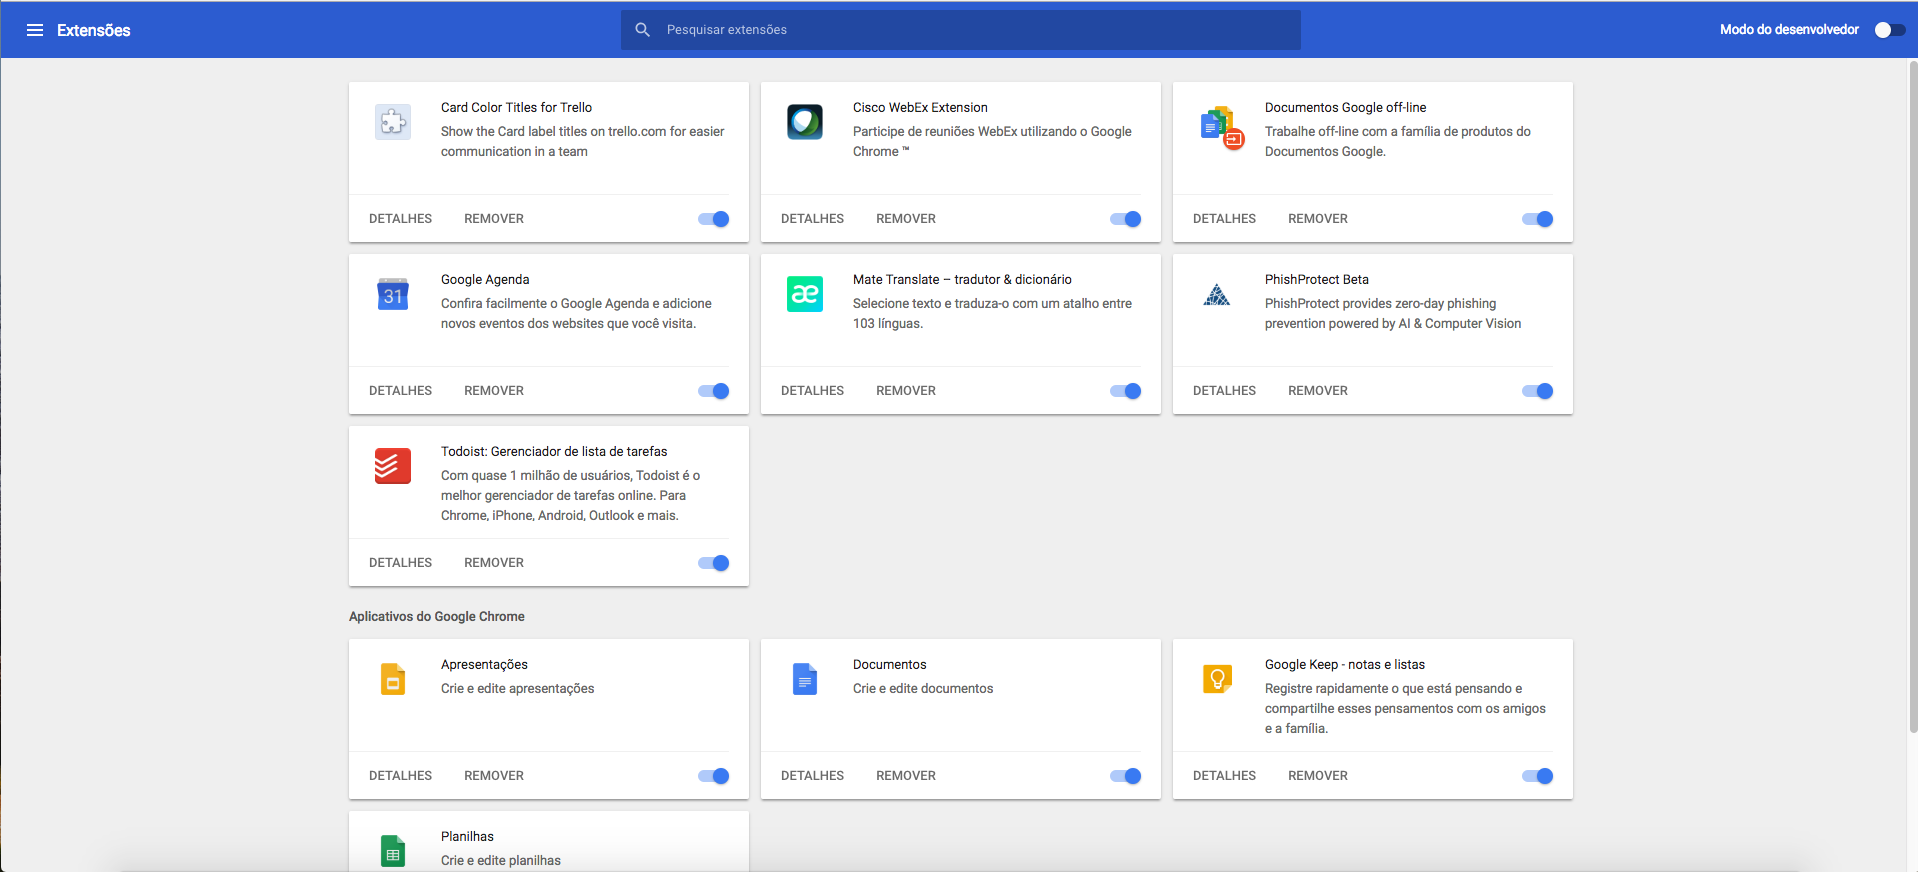
Task: Remove the Mate Translate extension
Action: click(906, 391)
